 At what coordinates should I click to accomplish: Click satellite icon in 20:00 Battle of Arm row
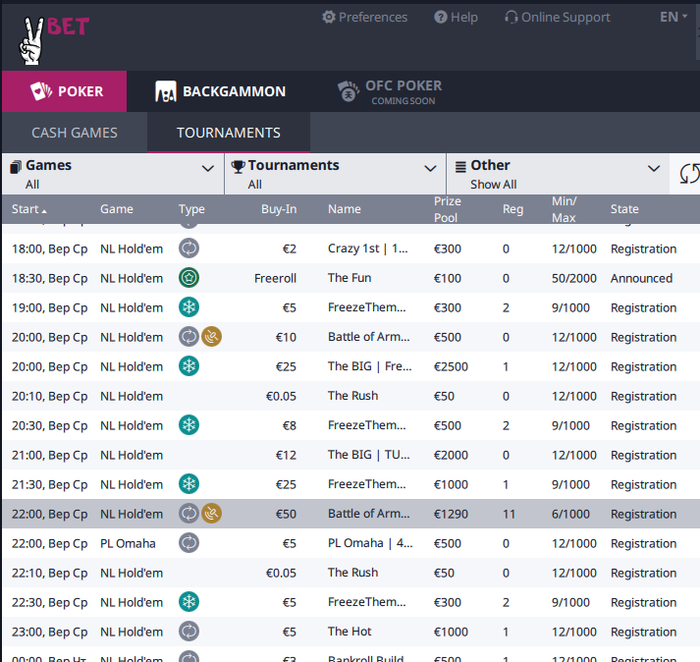coord(212,337)
